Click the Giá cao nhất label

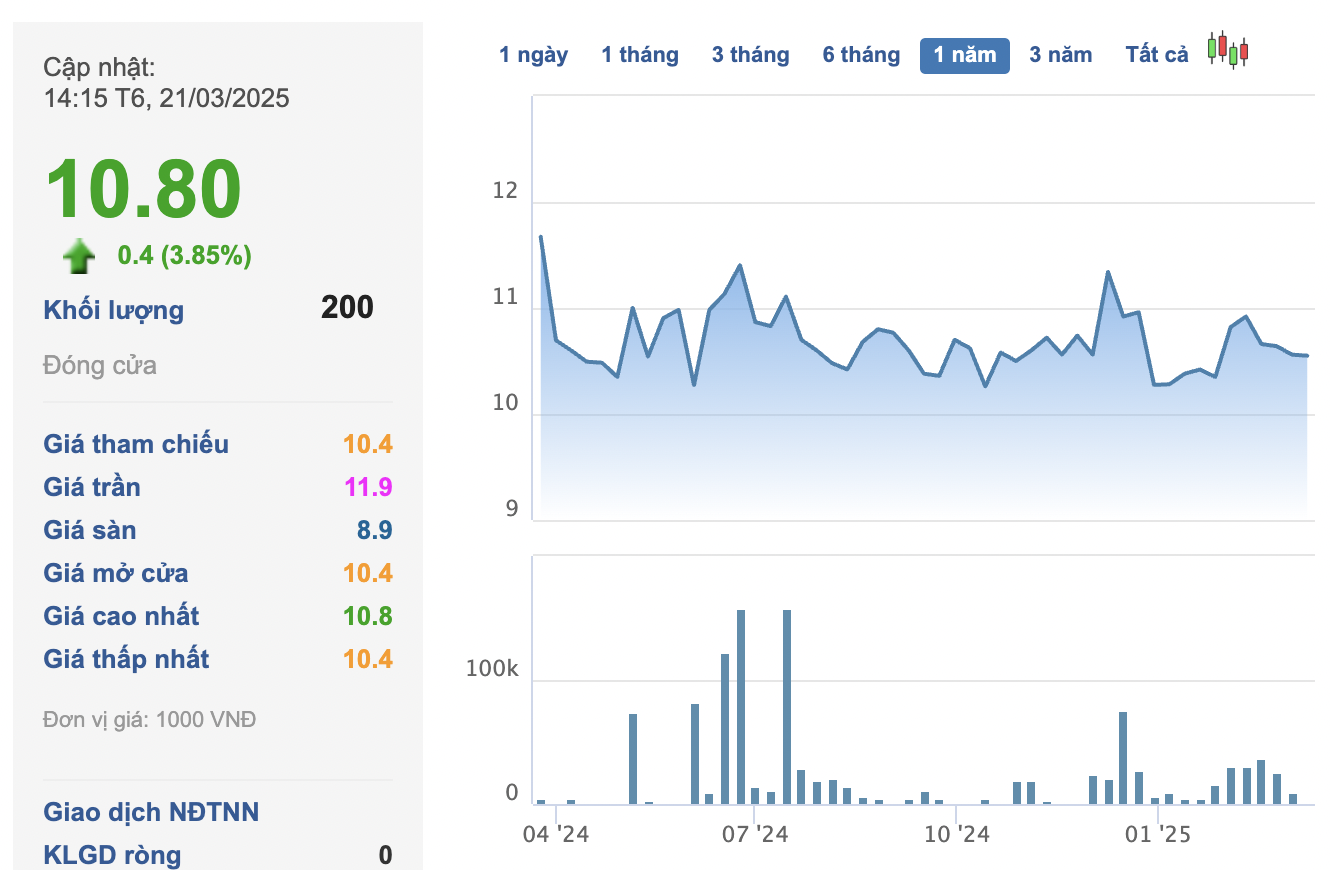pos(121,616)
